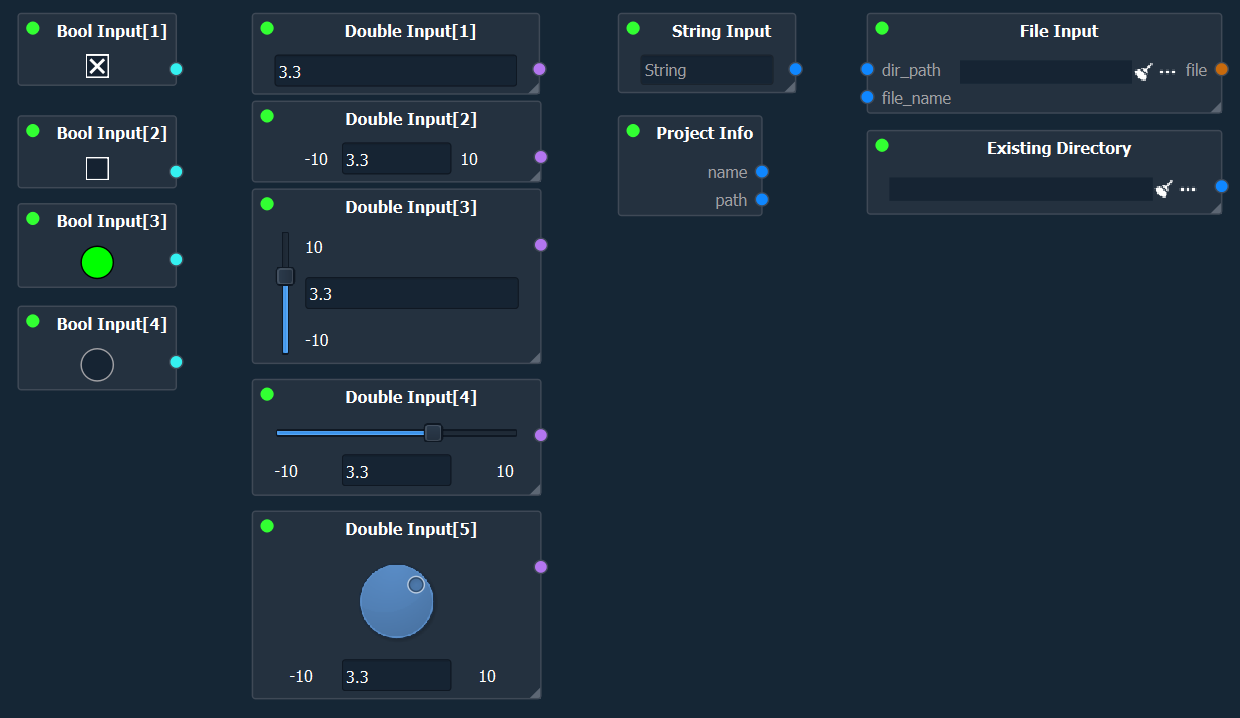
Task: Click the Double Input[3] value field
Action: pyautogui.click(x=412, y=293)
